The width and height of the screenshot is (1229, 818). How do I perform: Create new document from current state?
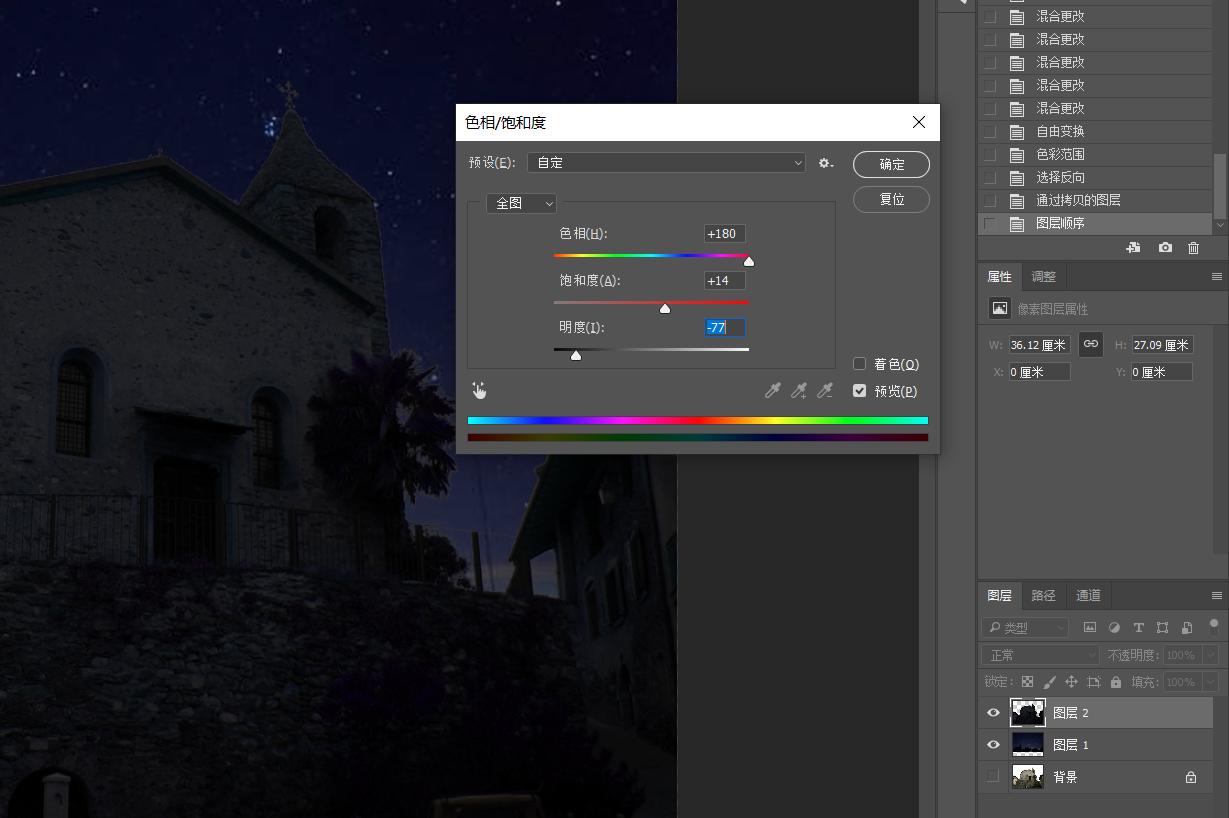pyautogui.click(x=1133, y=248)
